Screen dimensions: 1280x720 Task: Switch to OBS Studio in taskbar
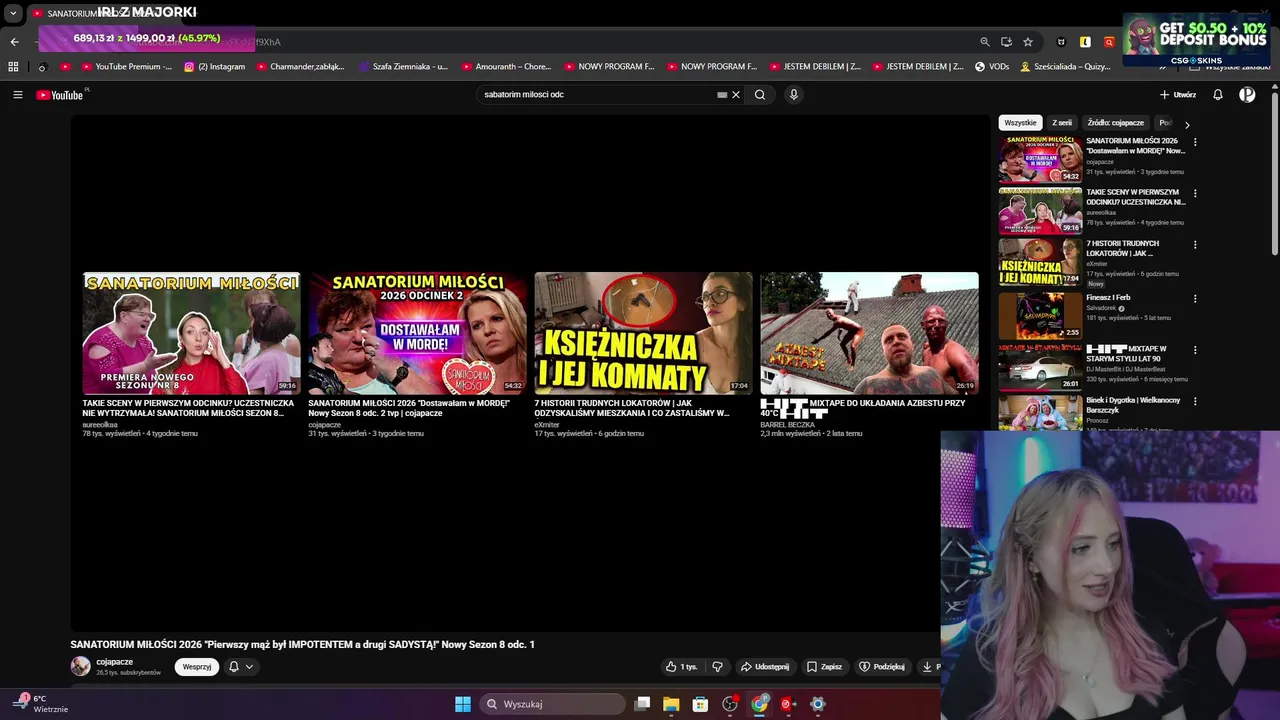(730, 704)
